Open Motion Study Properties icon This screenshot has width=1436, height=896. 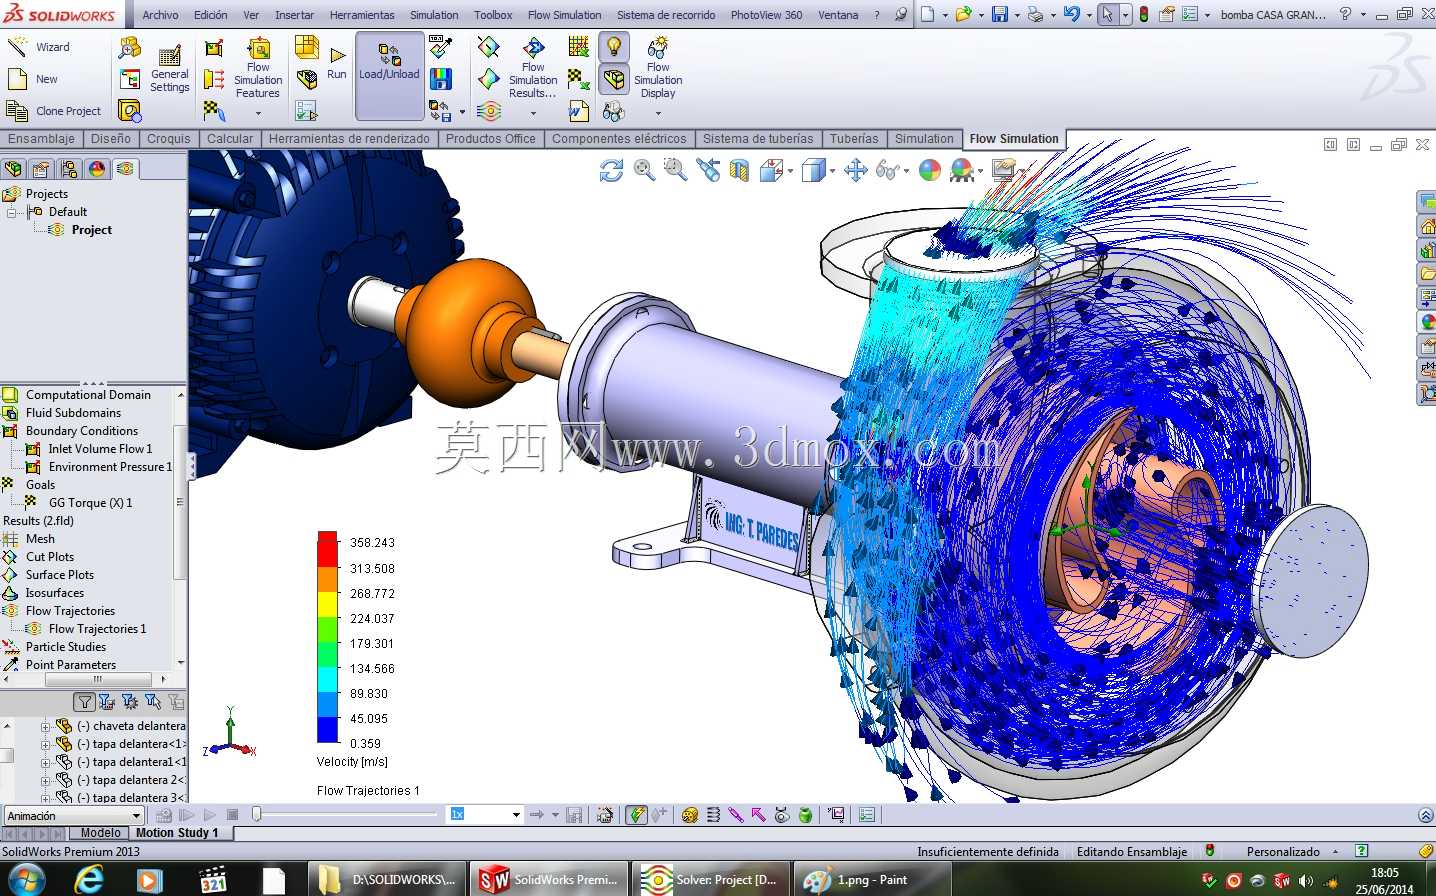point(866,815)
